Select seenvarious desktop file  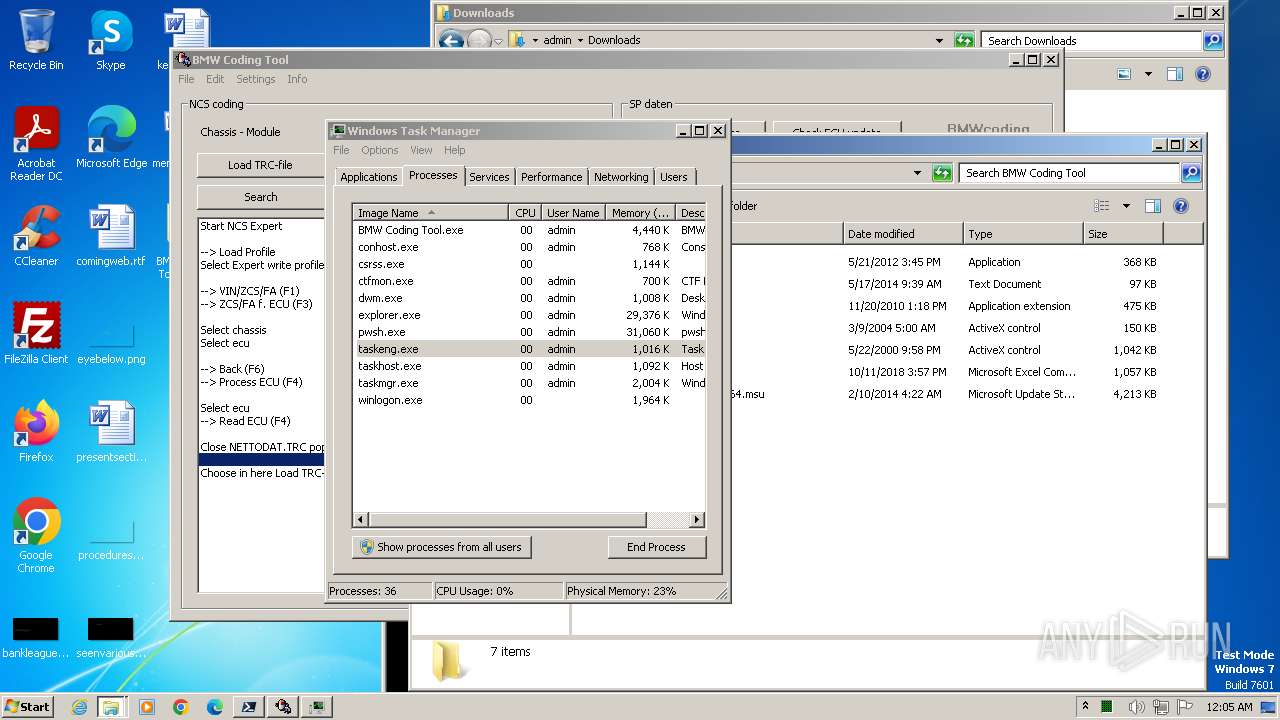pyautogui.click(x=111, y=637)
